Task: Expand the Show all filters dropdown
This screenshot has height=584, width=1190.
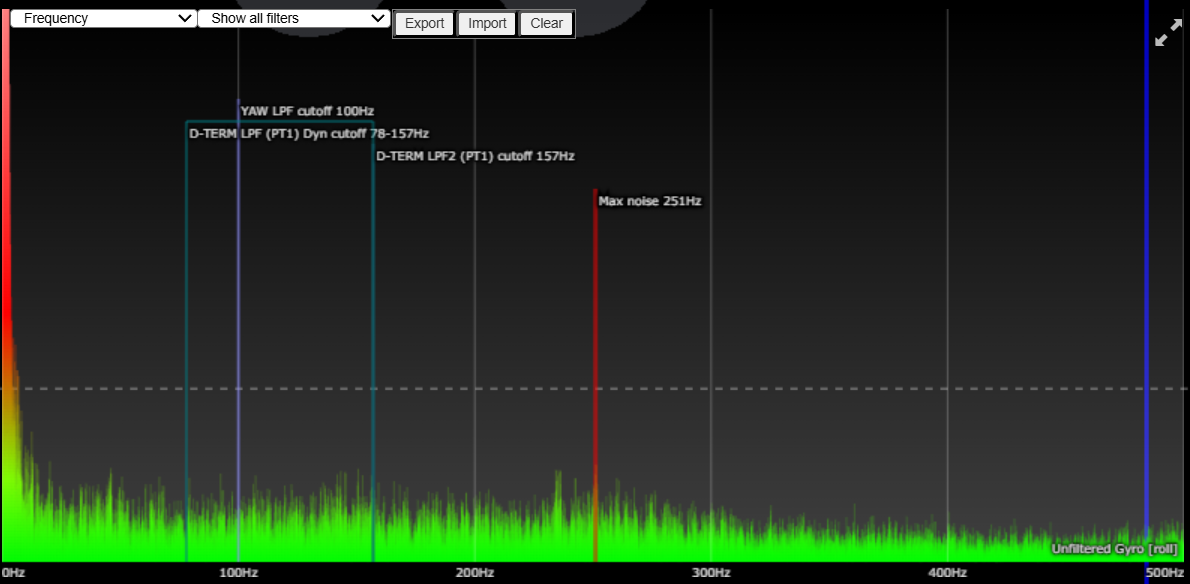Action: click(x=294, y=18)
